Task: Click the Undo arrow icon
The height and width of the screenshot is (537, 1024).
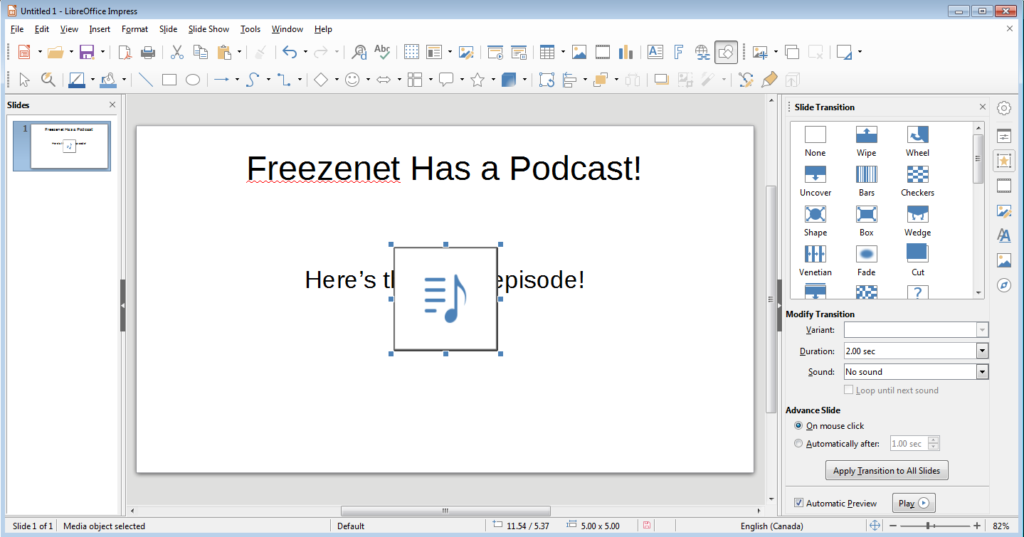Action: 290,52
